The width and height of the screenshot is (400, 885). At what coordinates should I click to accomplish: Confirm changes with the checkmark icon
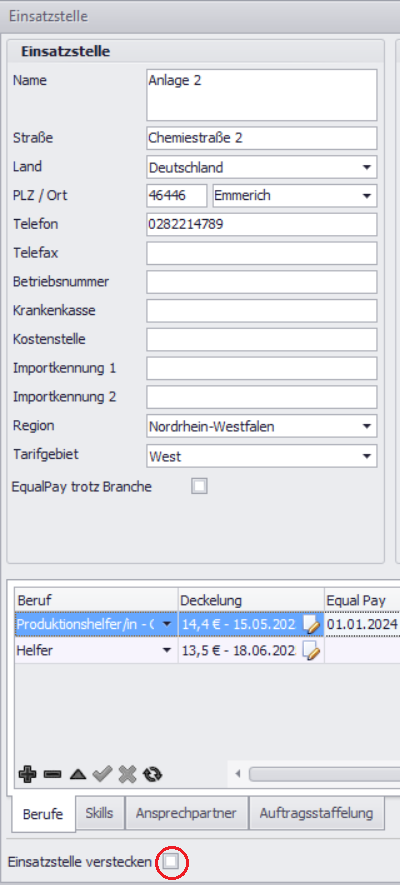(x=102, y=774)
